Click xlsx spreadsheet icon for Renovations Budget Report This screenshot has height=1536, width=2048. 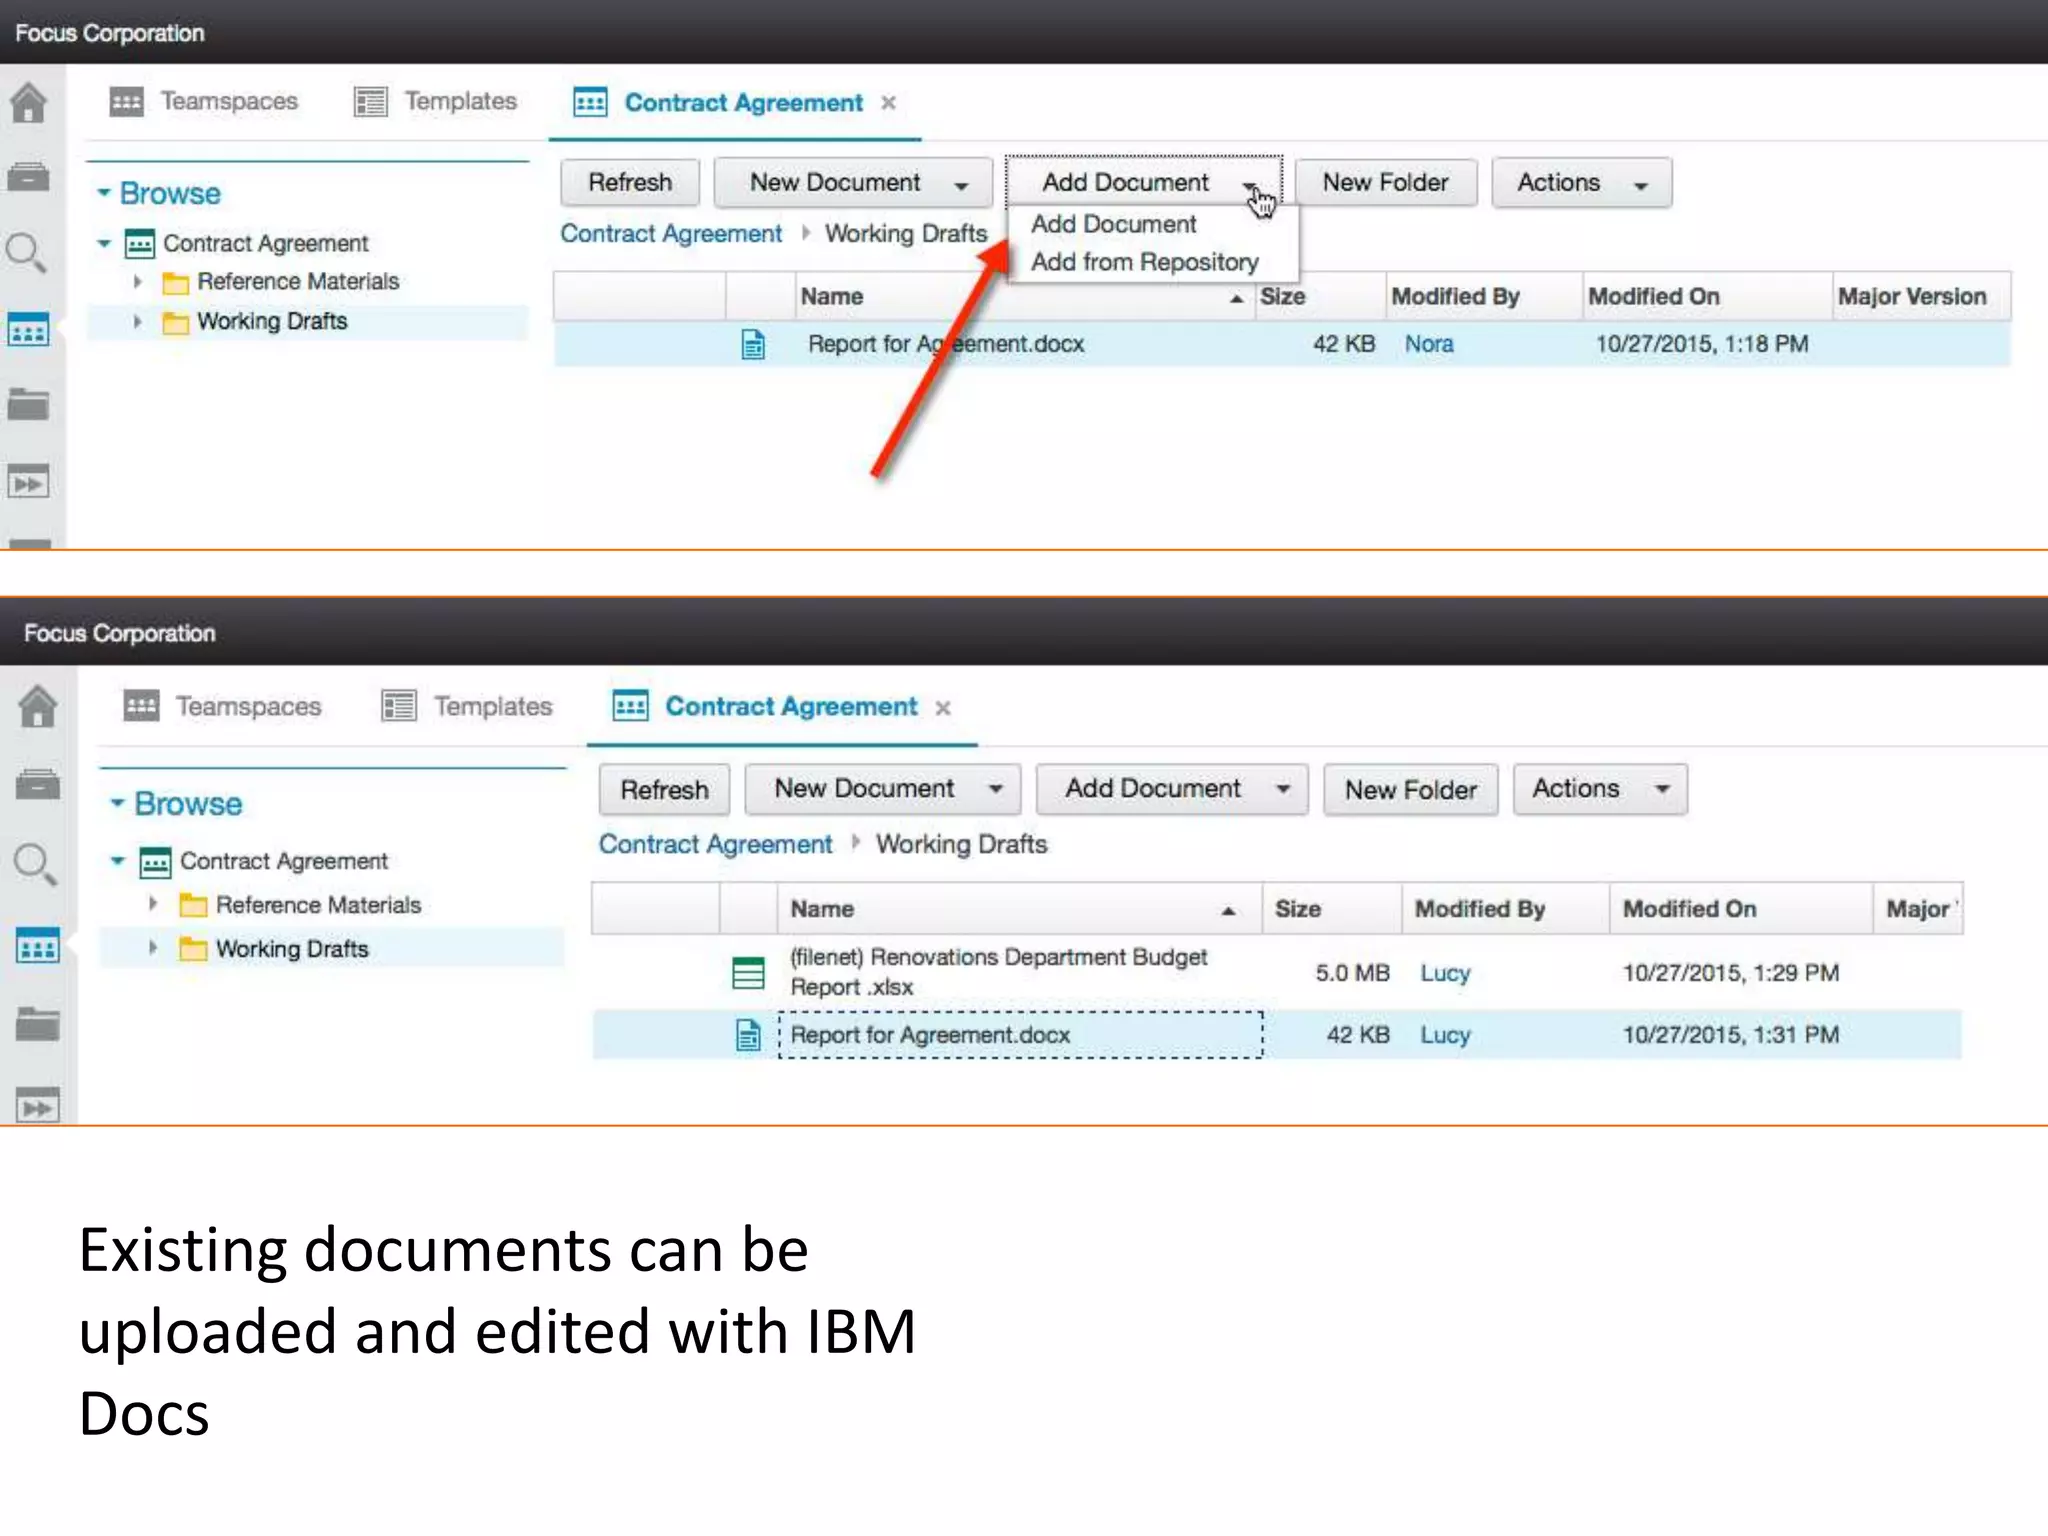click(748, 972)
